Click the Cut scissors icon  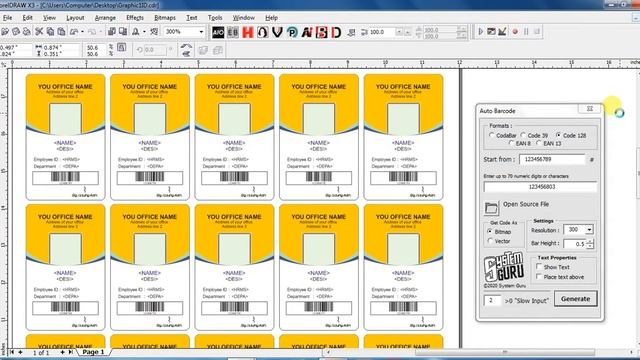(x=39, y=32)
